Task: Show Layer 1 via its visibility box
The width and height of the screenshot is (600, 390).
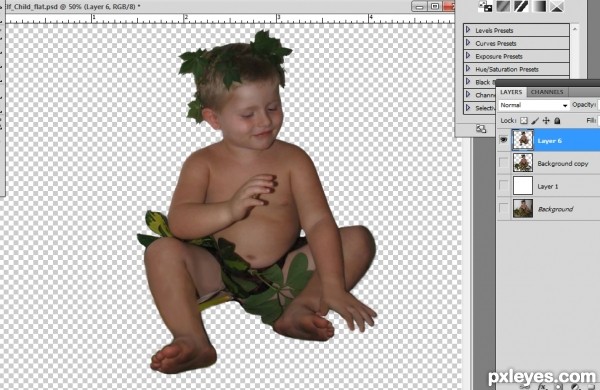Action: [504, 186]
